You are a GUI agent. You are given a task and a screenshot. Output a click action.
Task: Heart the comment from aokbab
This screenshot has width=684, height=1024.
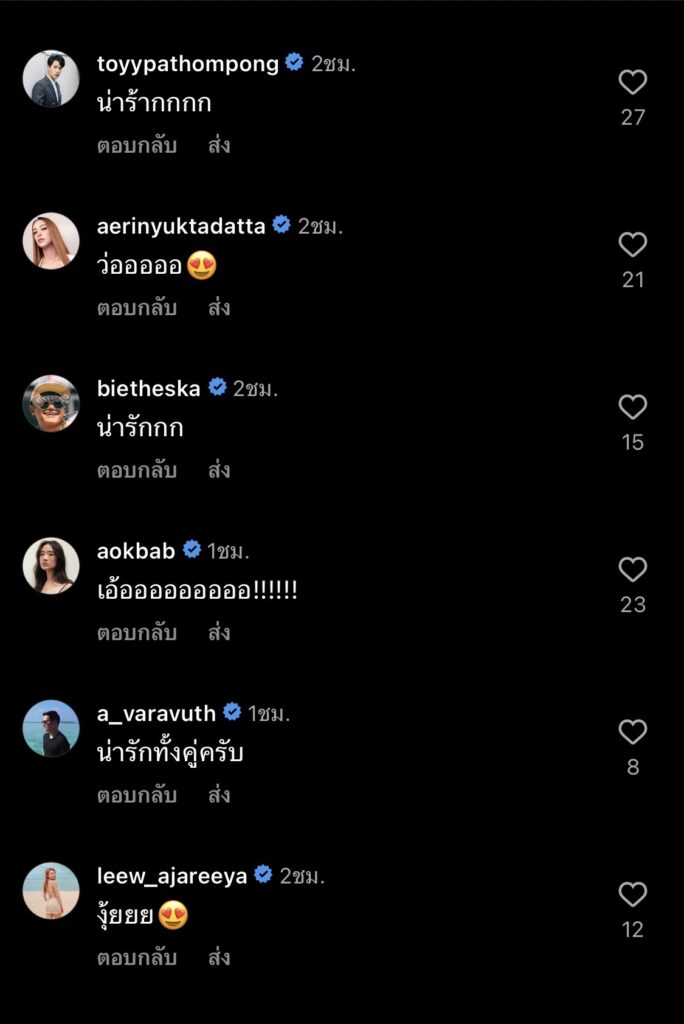tap(632, 569)
